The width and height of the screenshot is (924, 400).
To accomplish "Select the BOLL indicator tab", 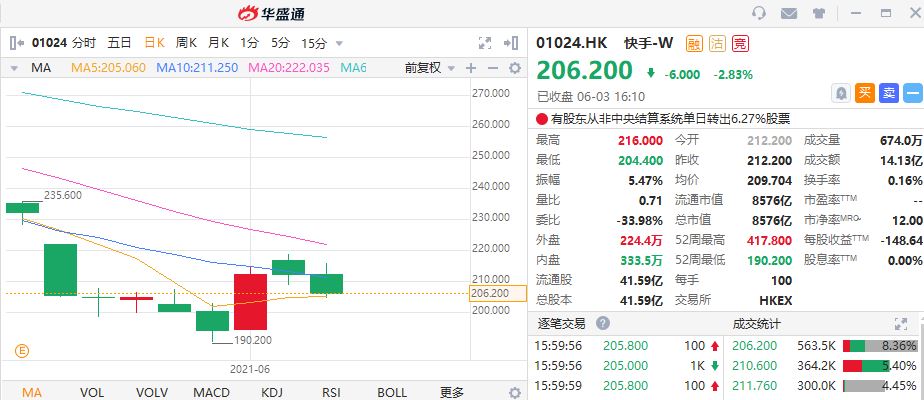I will pos(392,392).
